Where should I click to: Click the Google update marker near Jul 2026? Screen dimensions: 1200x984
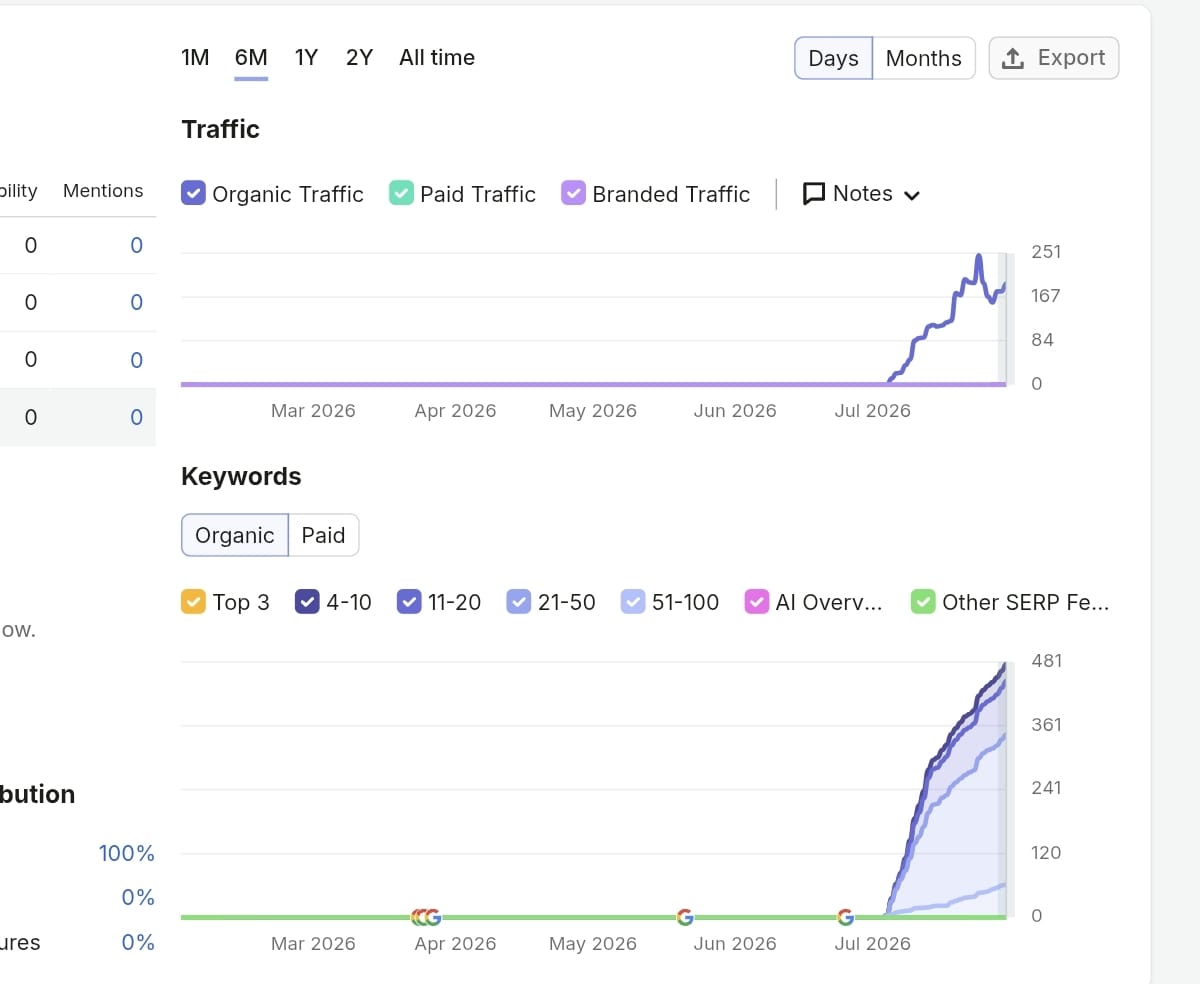(x=846, y=917)
